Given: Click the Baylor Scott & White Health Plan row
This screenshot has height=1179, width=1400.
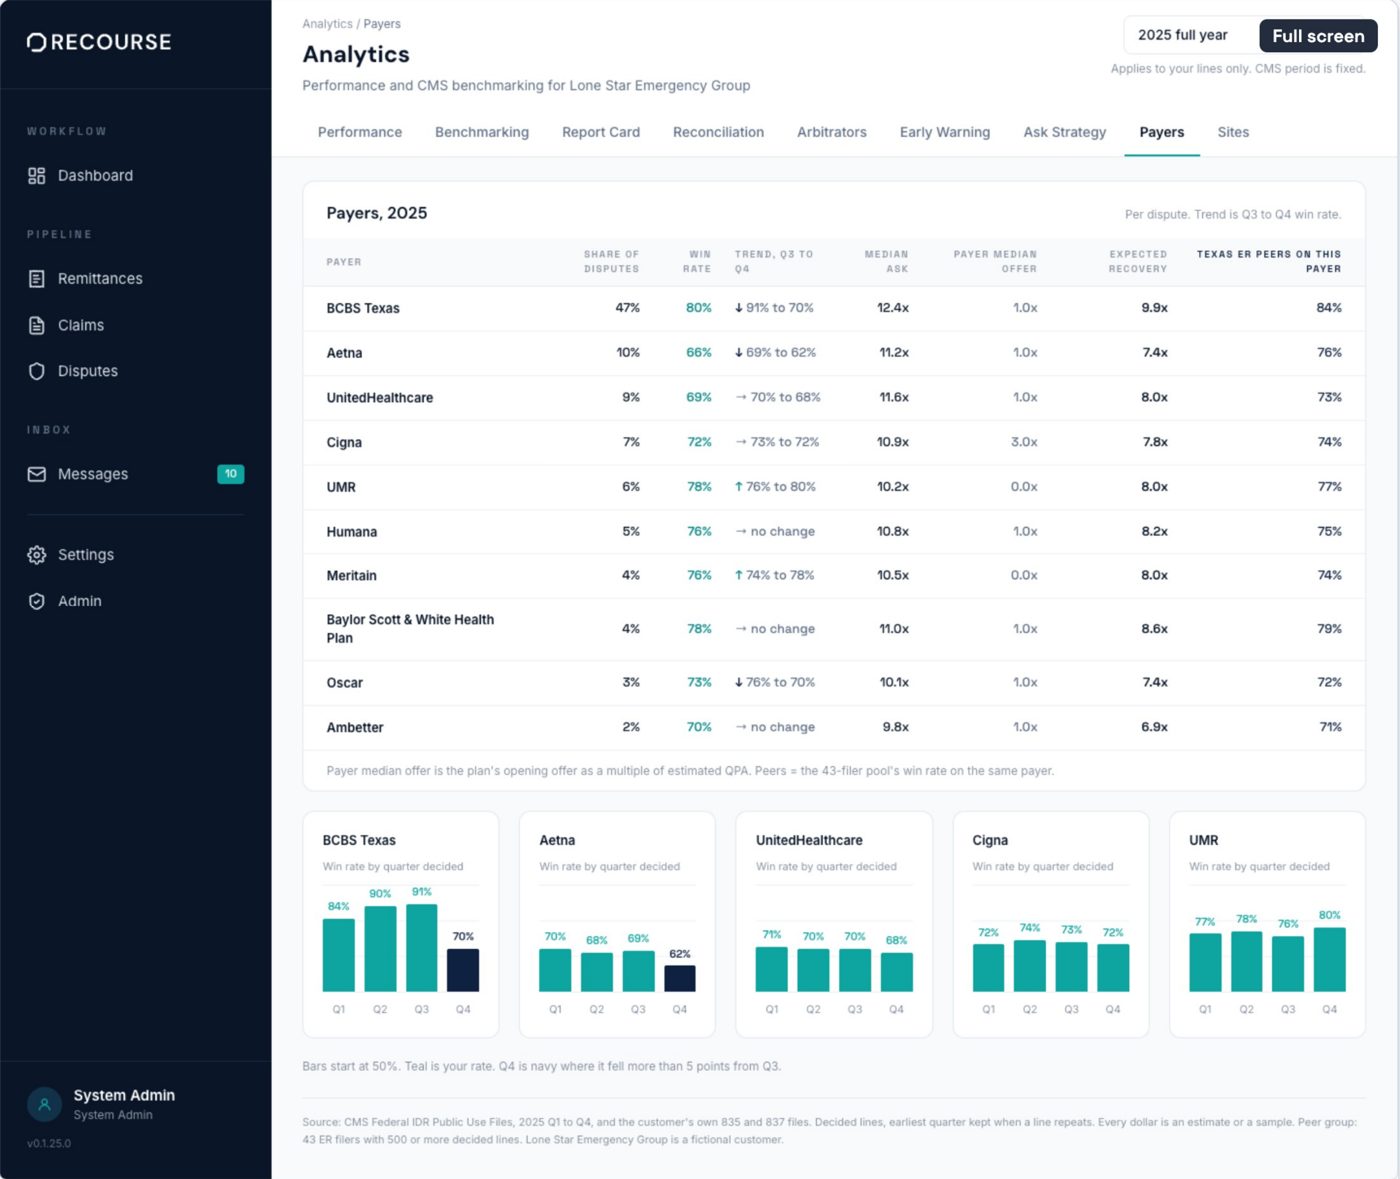Looking at the screenshot, I should (x=834, y=629).
